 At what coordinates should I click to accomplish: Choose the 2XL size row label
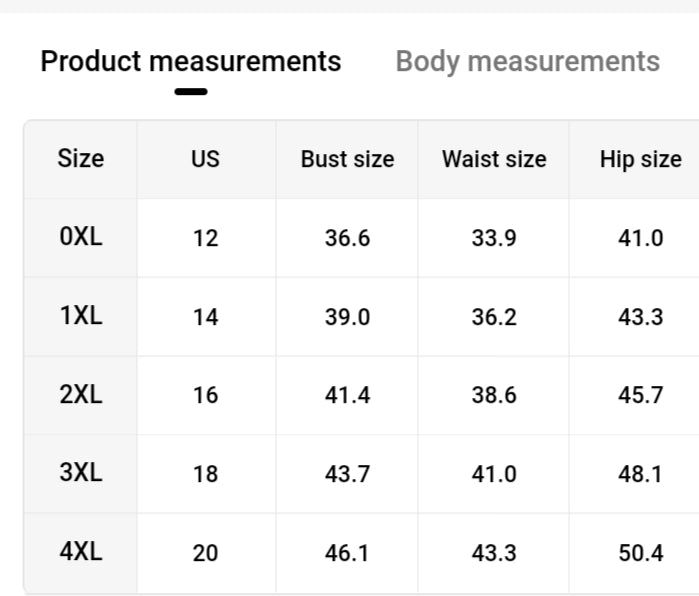[x=80, y=395]
